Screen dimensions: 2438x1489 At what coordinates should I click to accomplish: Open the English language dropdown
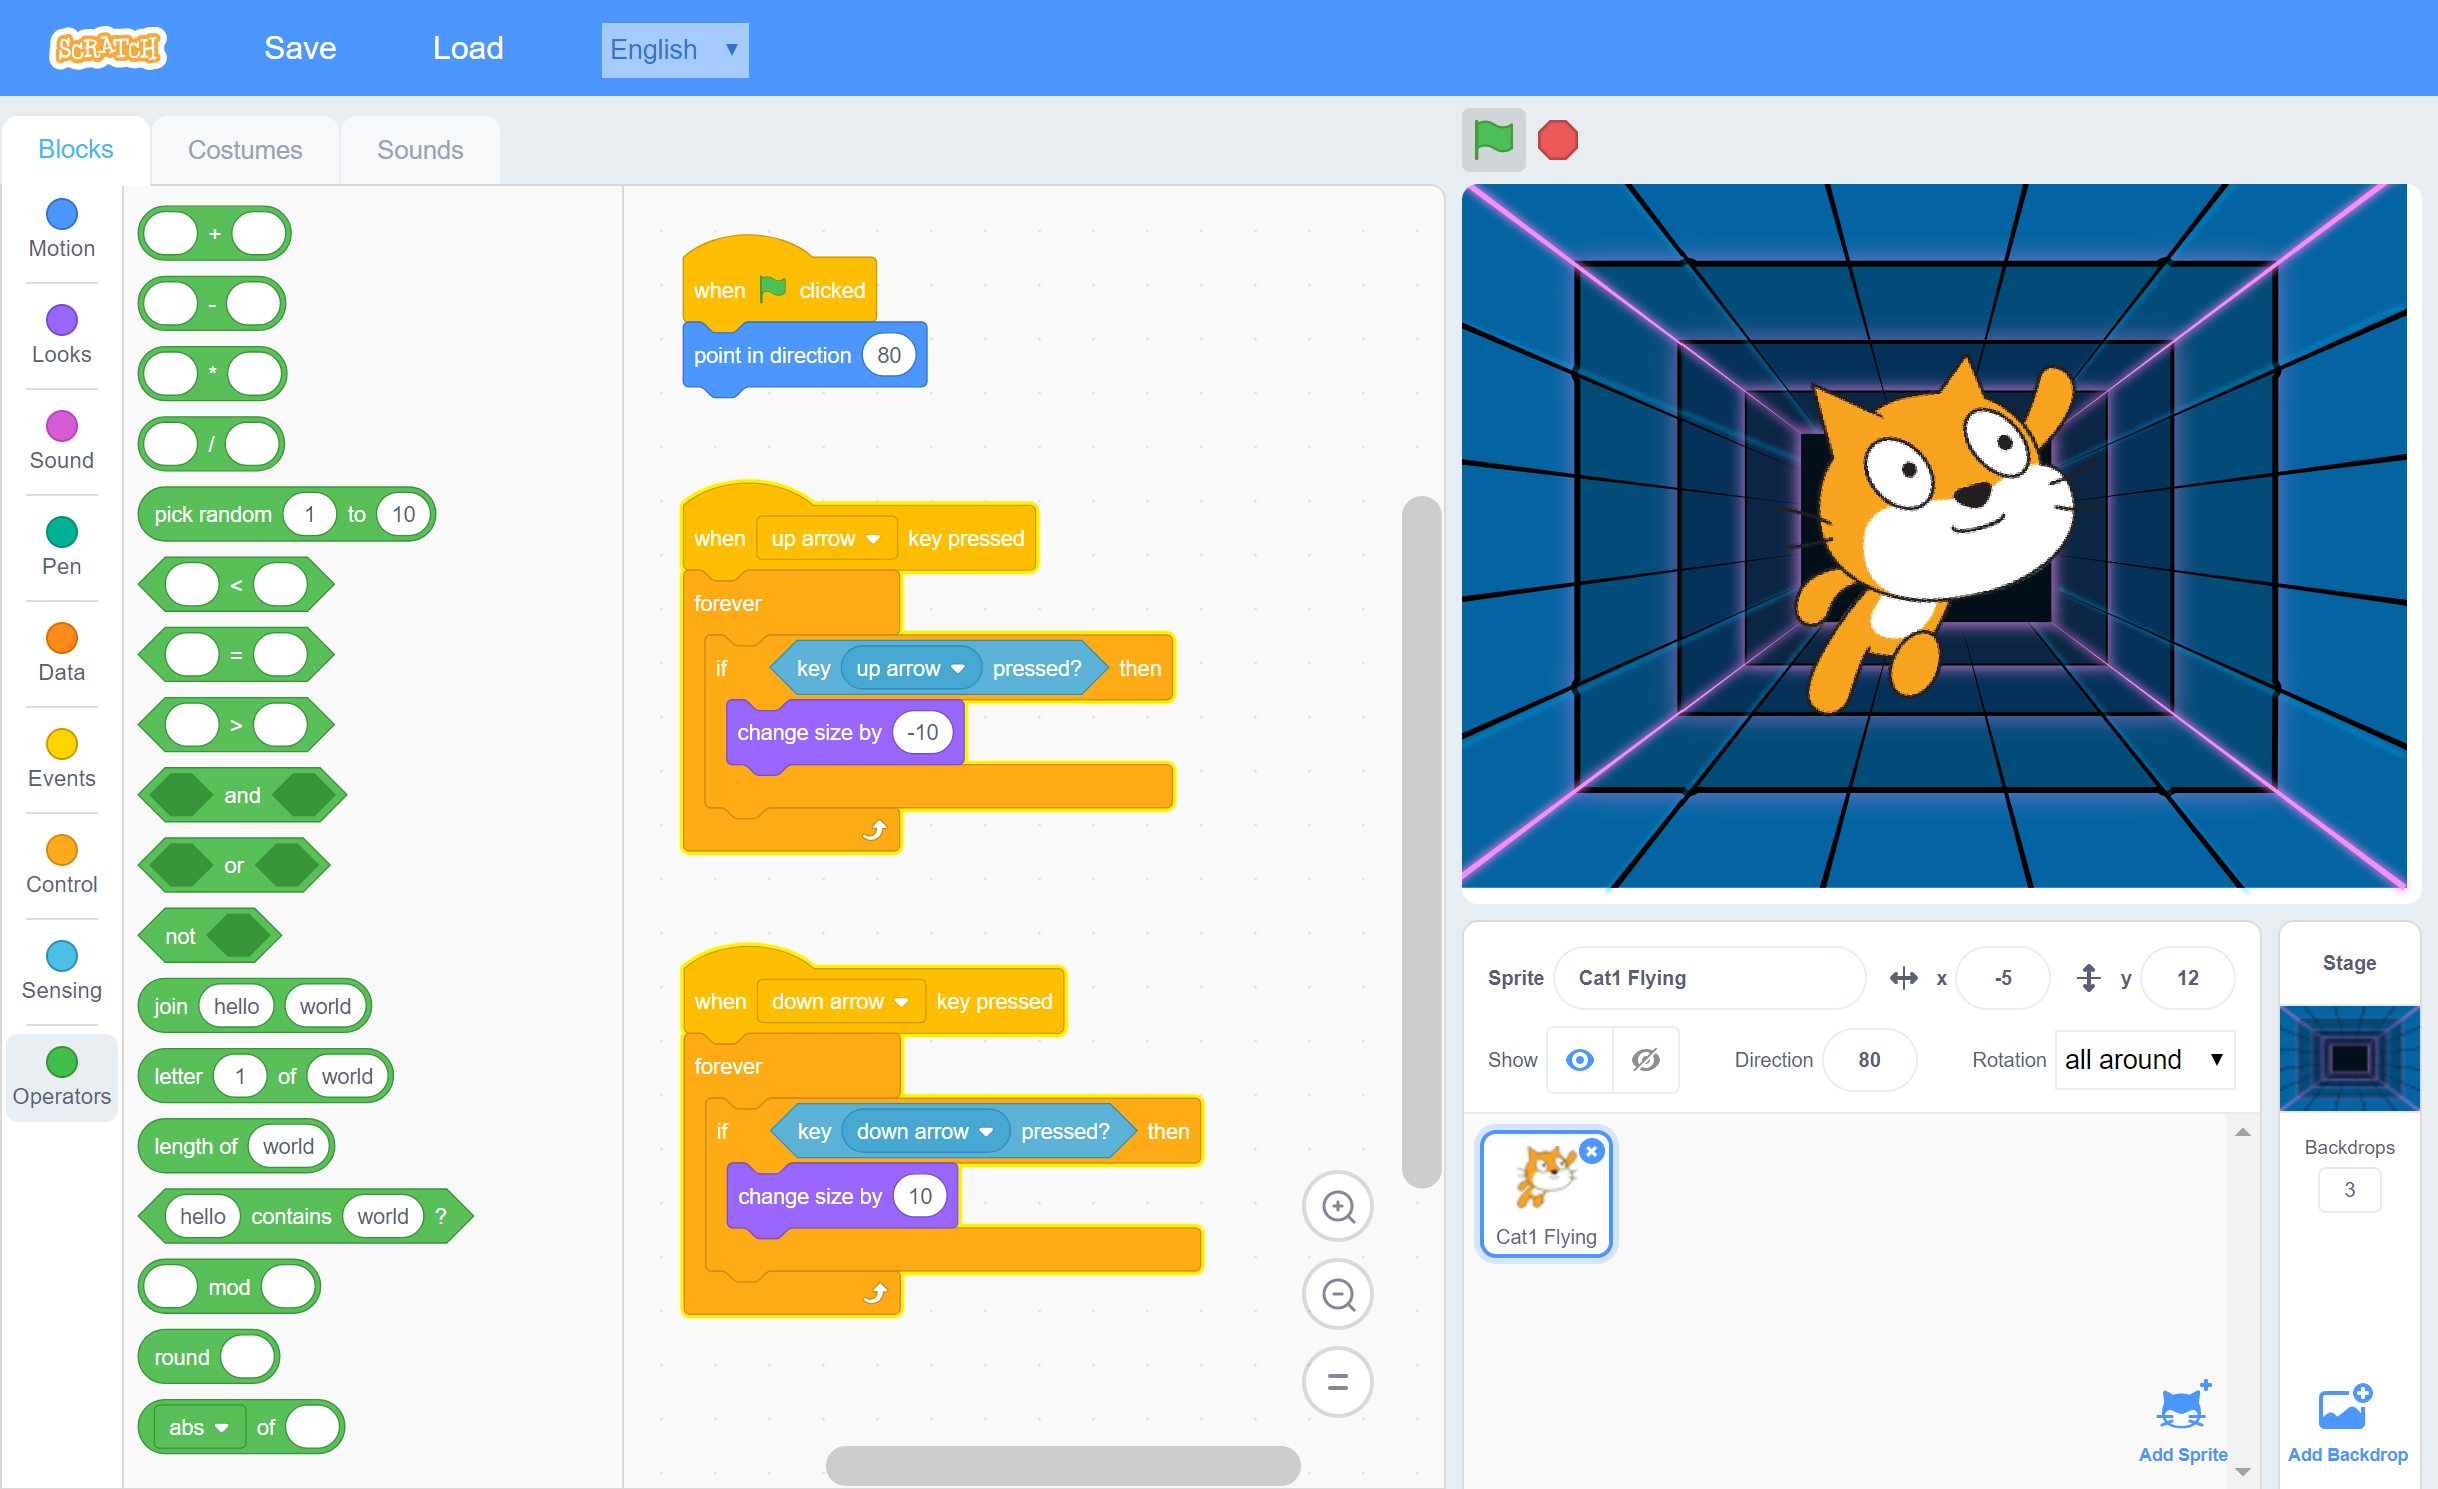click(x=674, y=50)
